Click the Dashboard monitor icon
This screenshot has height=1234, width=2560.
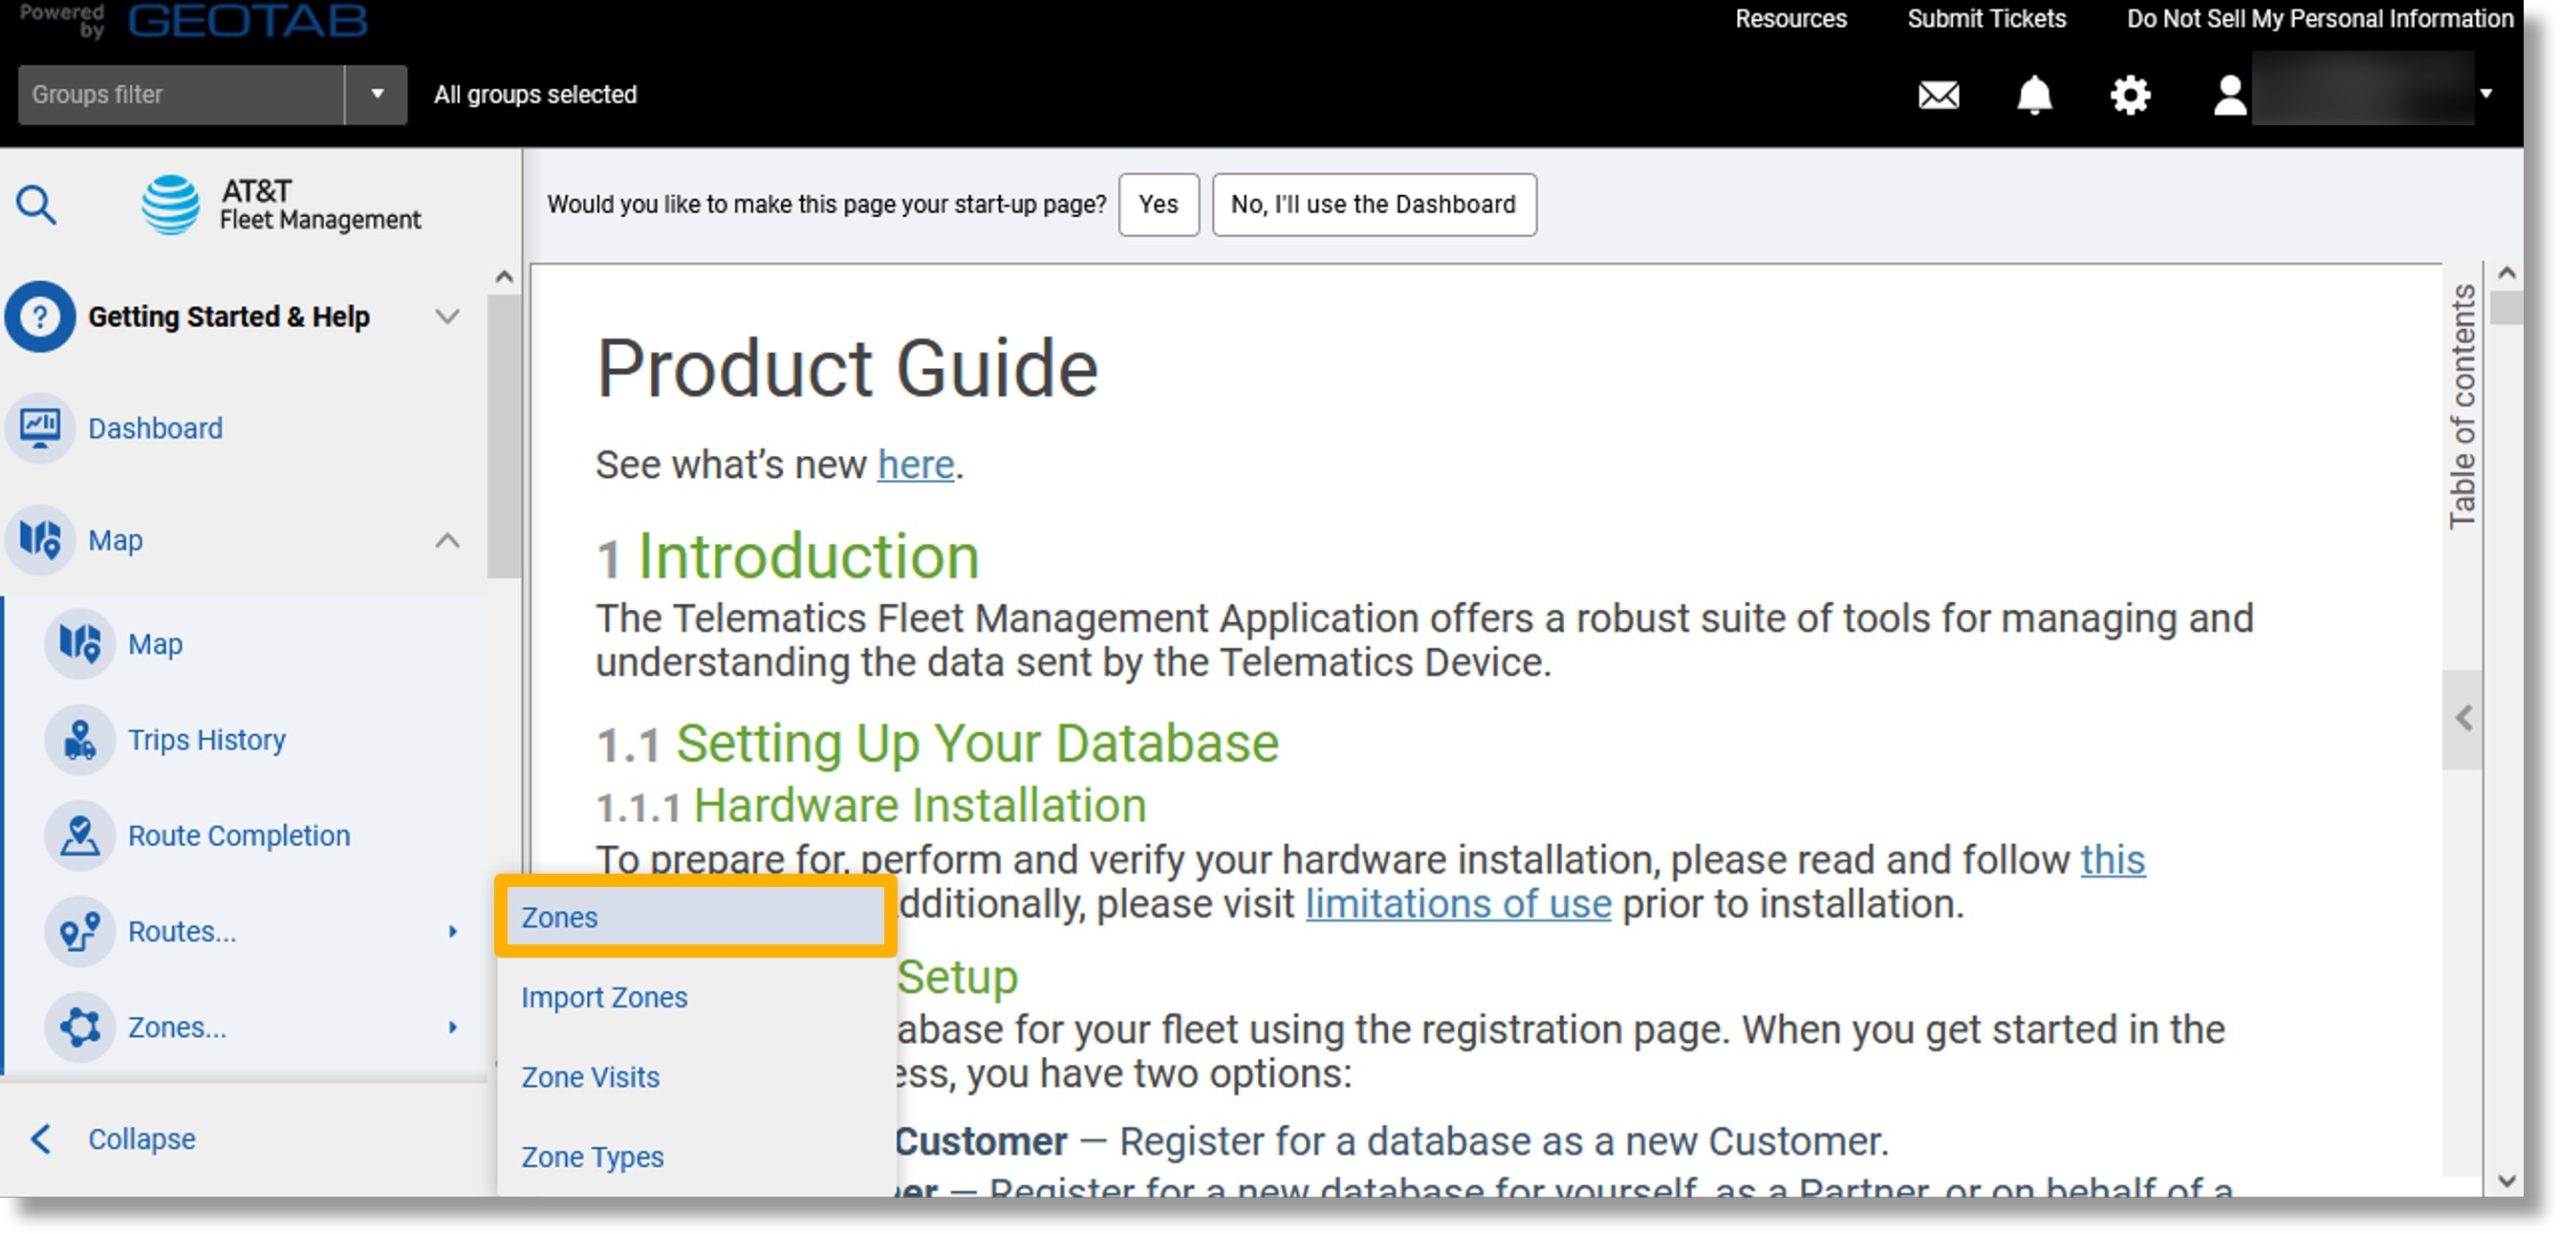tap(40, 428)
